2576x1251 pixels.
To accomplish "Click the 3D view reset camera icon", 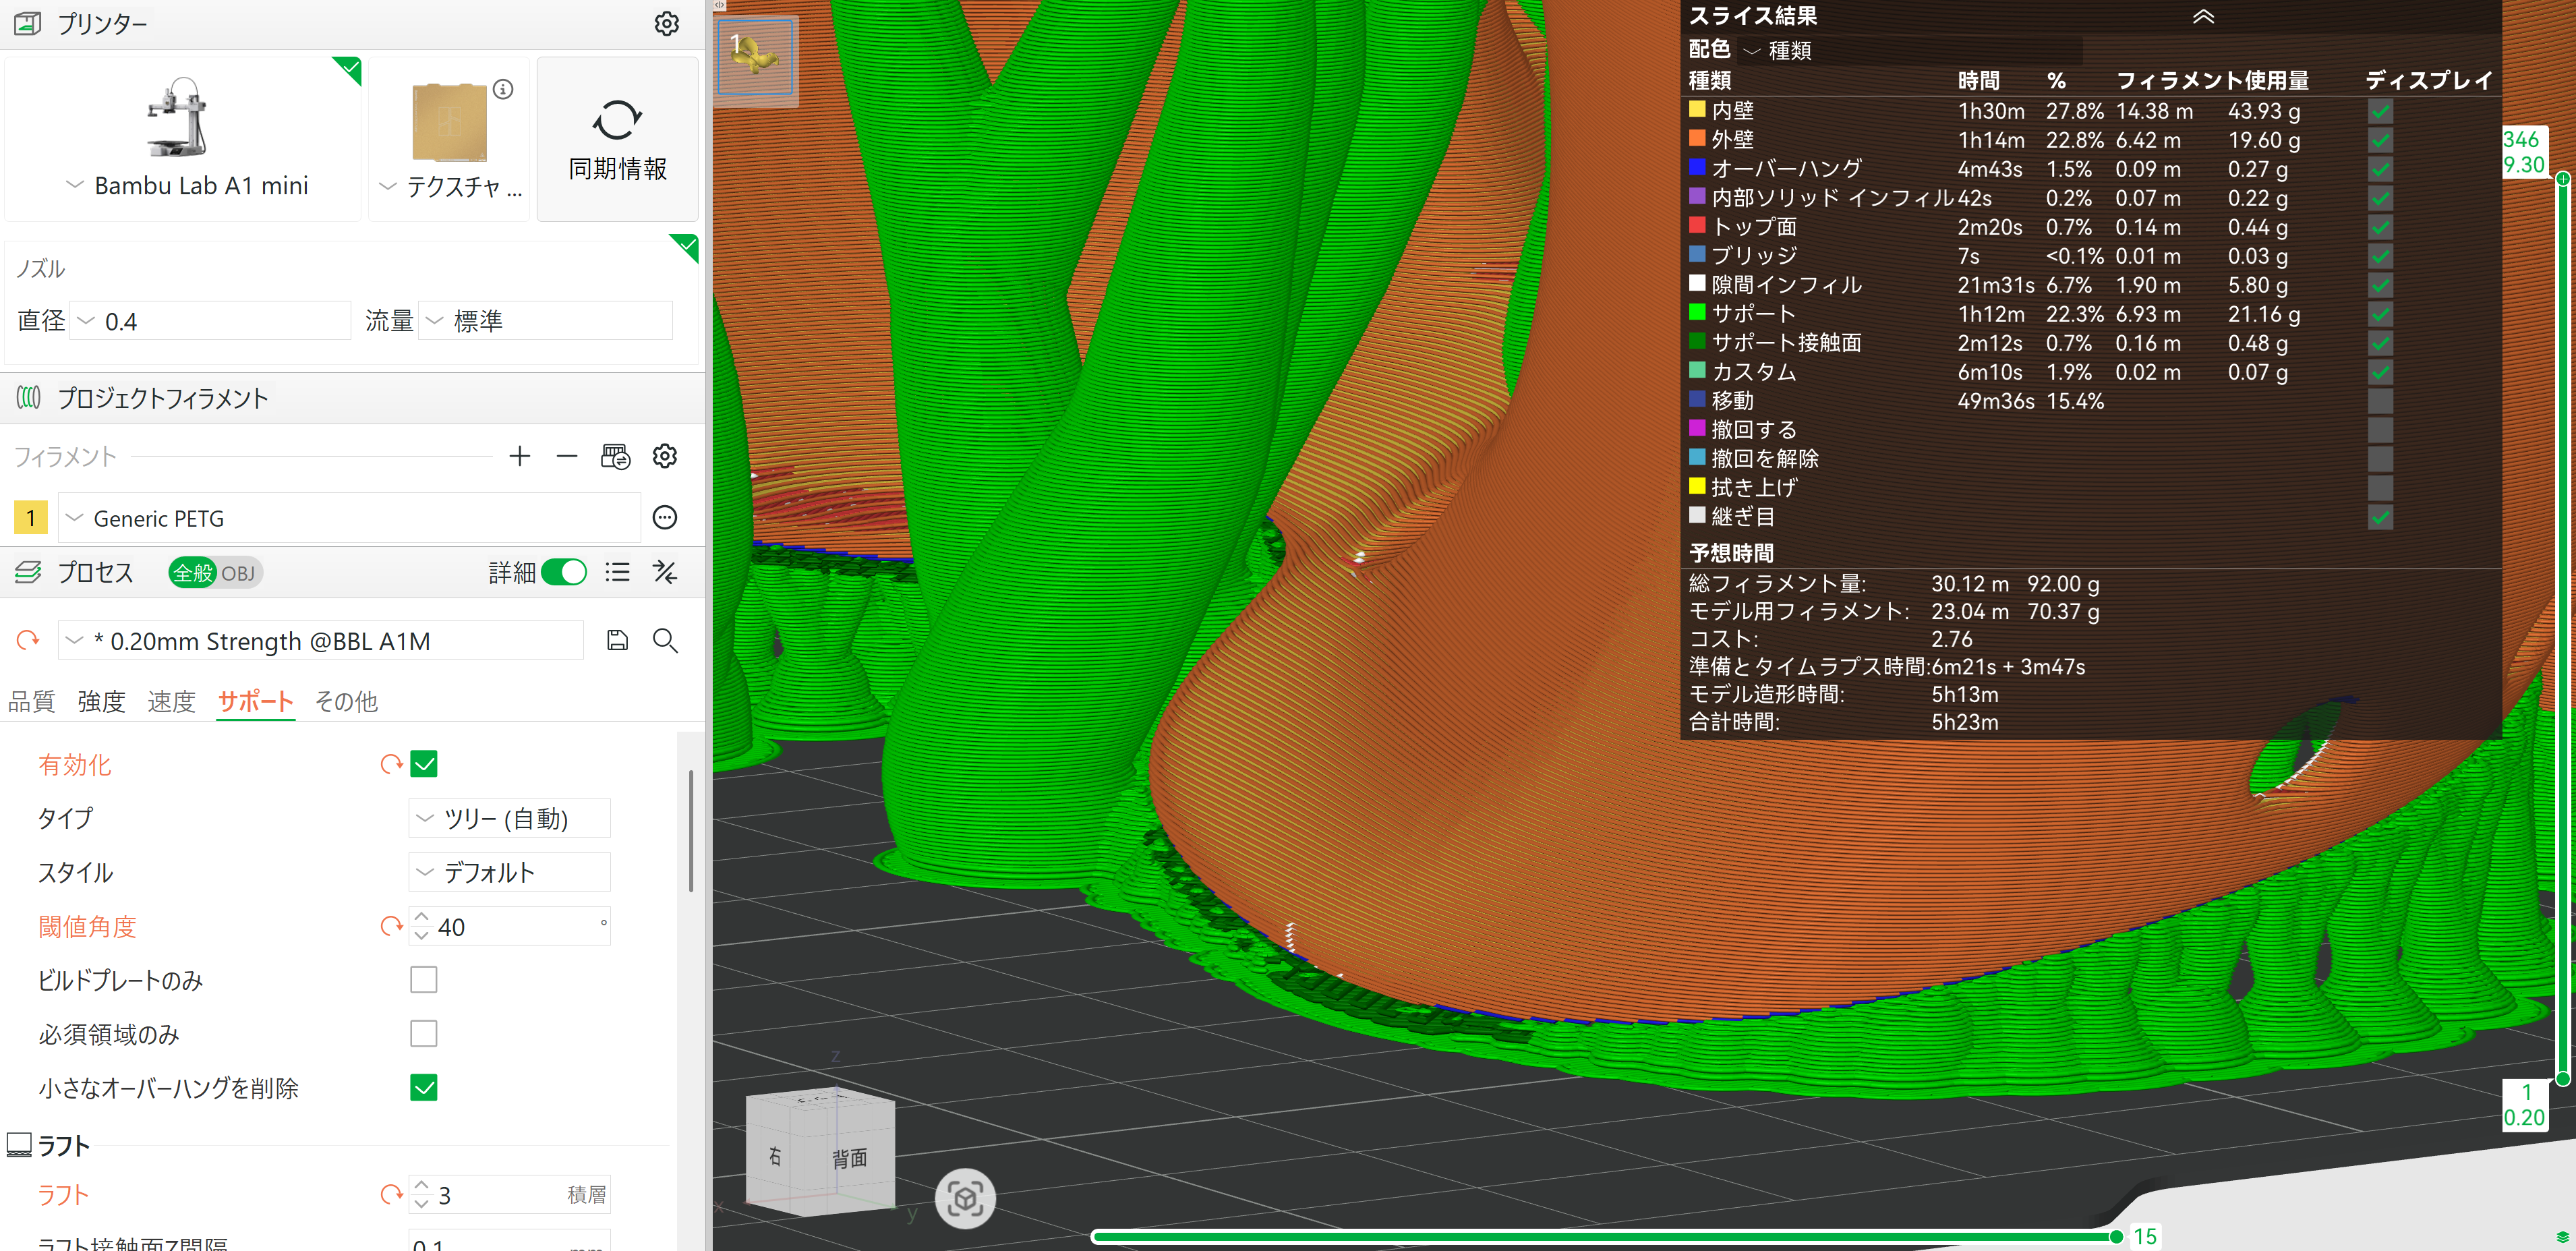I will tap(965, 1198).
